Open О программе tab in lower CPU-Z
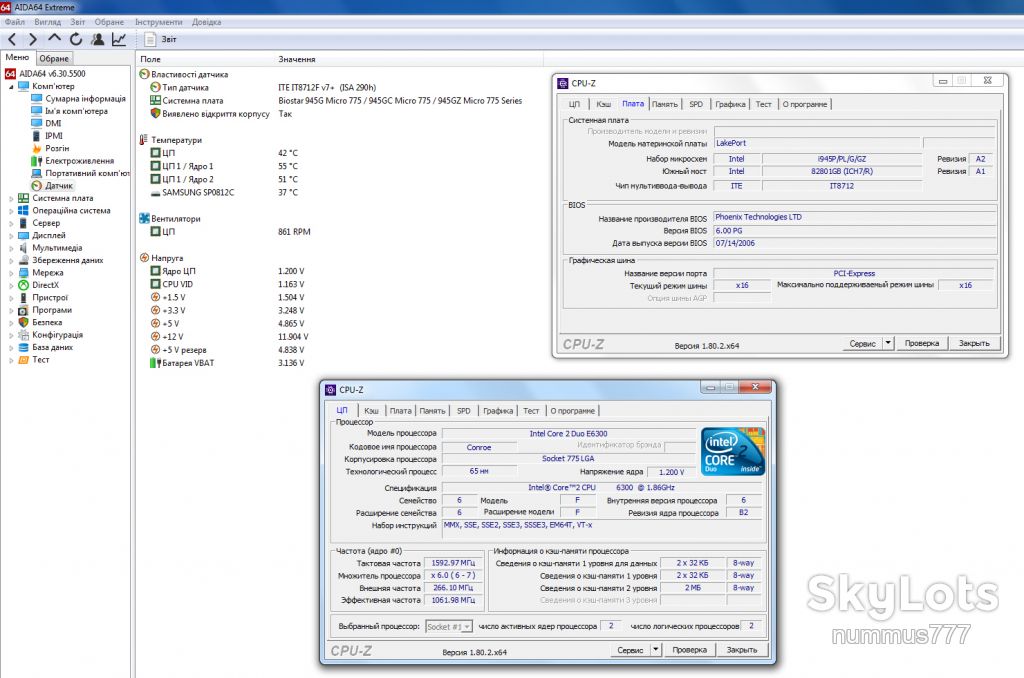 coord(572,411)
